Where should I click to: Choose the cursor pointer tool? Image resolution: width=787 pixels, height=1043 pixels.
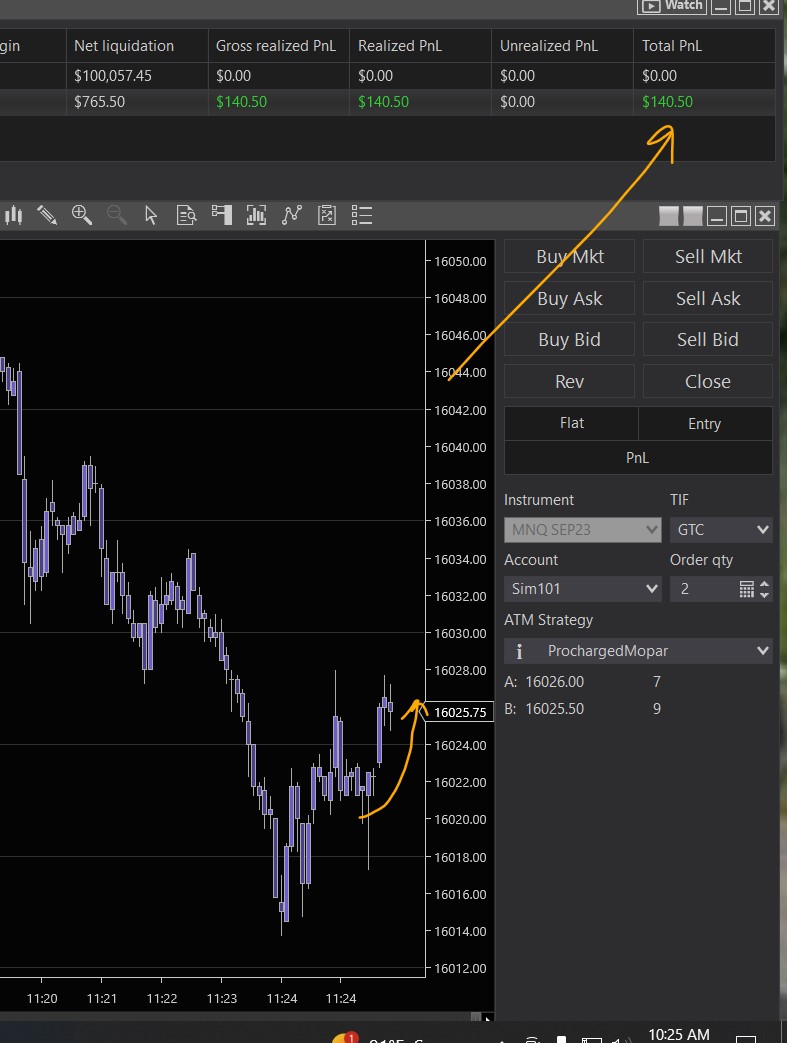click(x=151, y=215)
